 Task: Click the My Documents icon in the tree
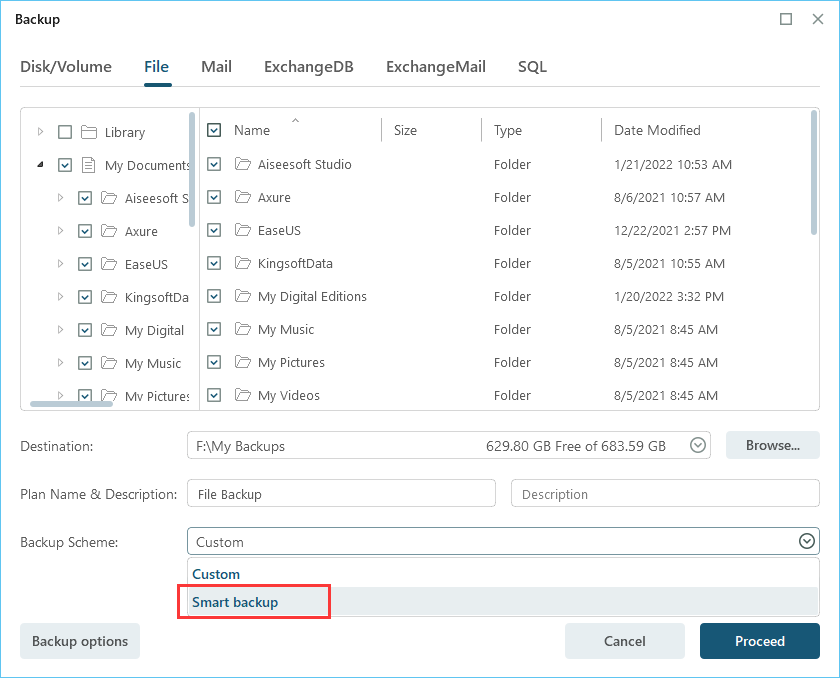point(88,165)
